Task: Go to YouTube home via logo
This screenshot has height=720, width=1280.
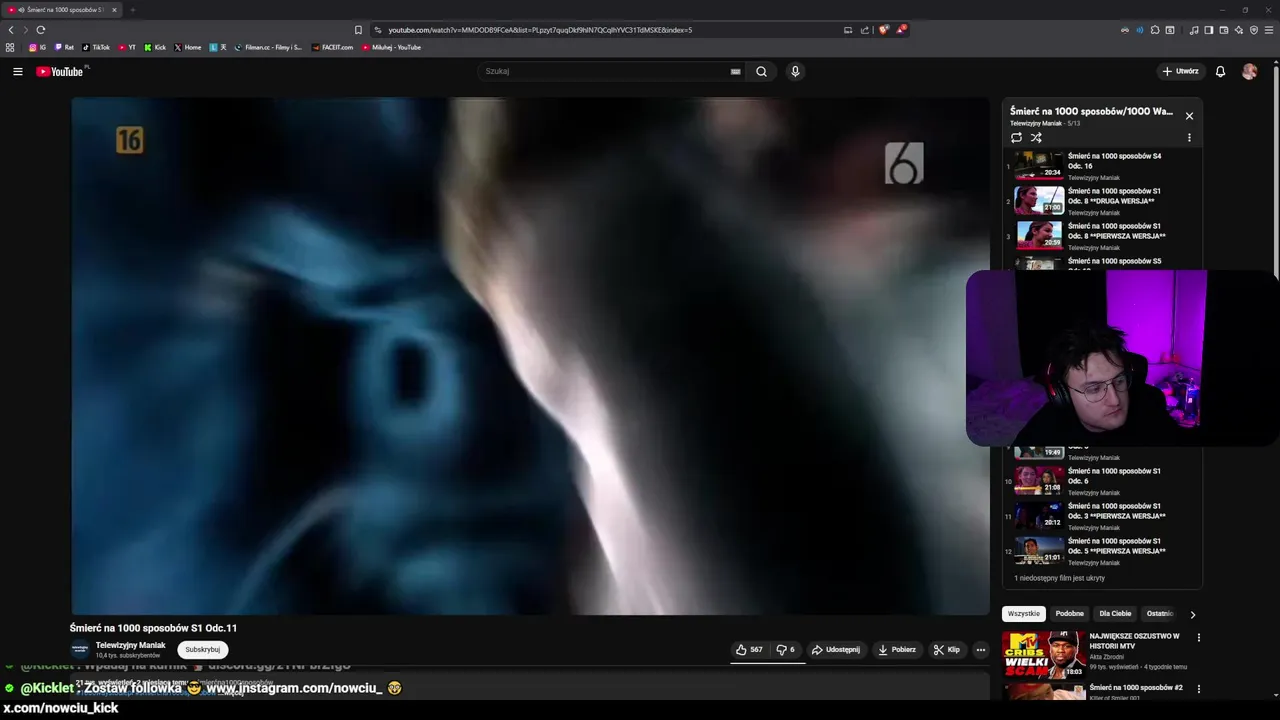Action: [x=60, y=71]
